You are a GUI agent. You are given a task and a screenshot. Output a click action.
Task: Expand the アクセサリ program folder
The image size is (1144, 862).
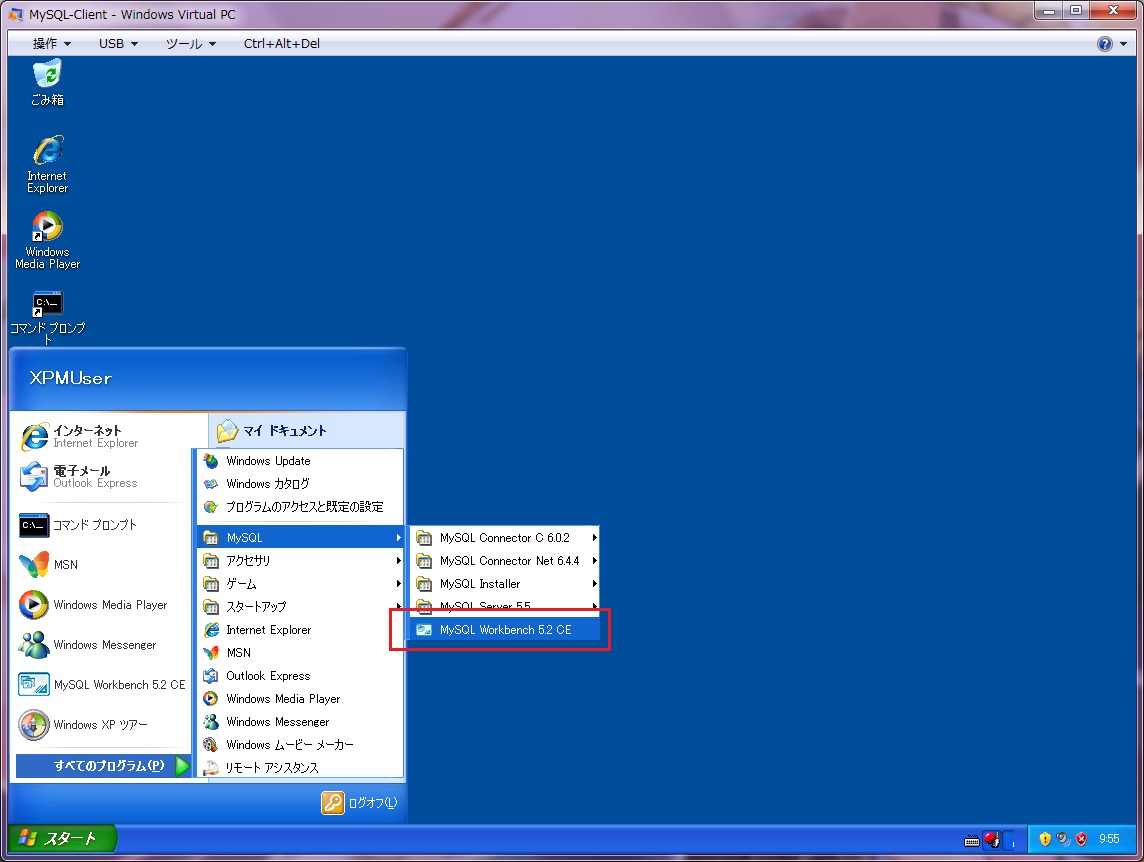[301, 561]
